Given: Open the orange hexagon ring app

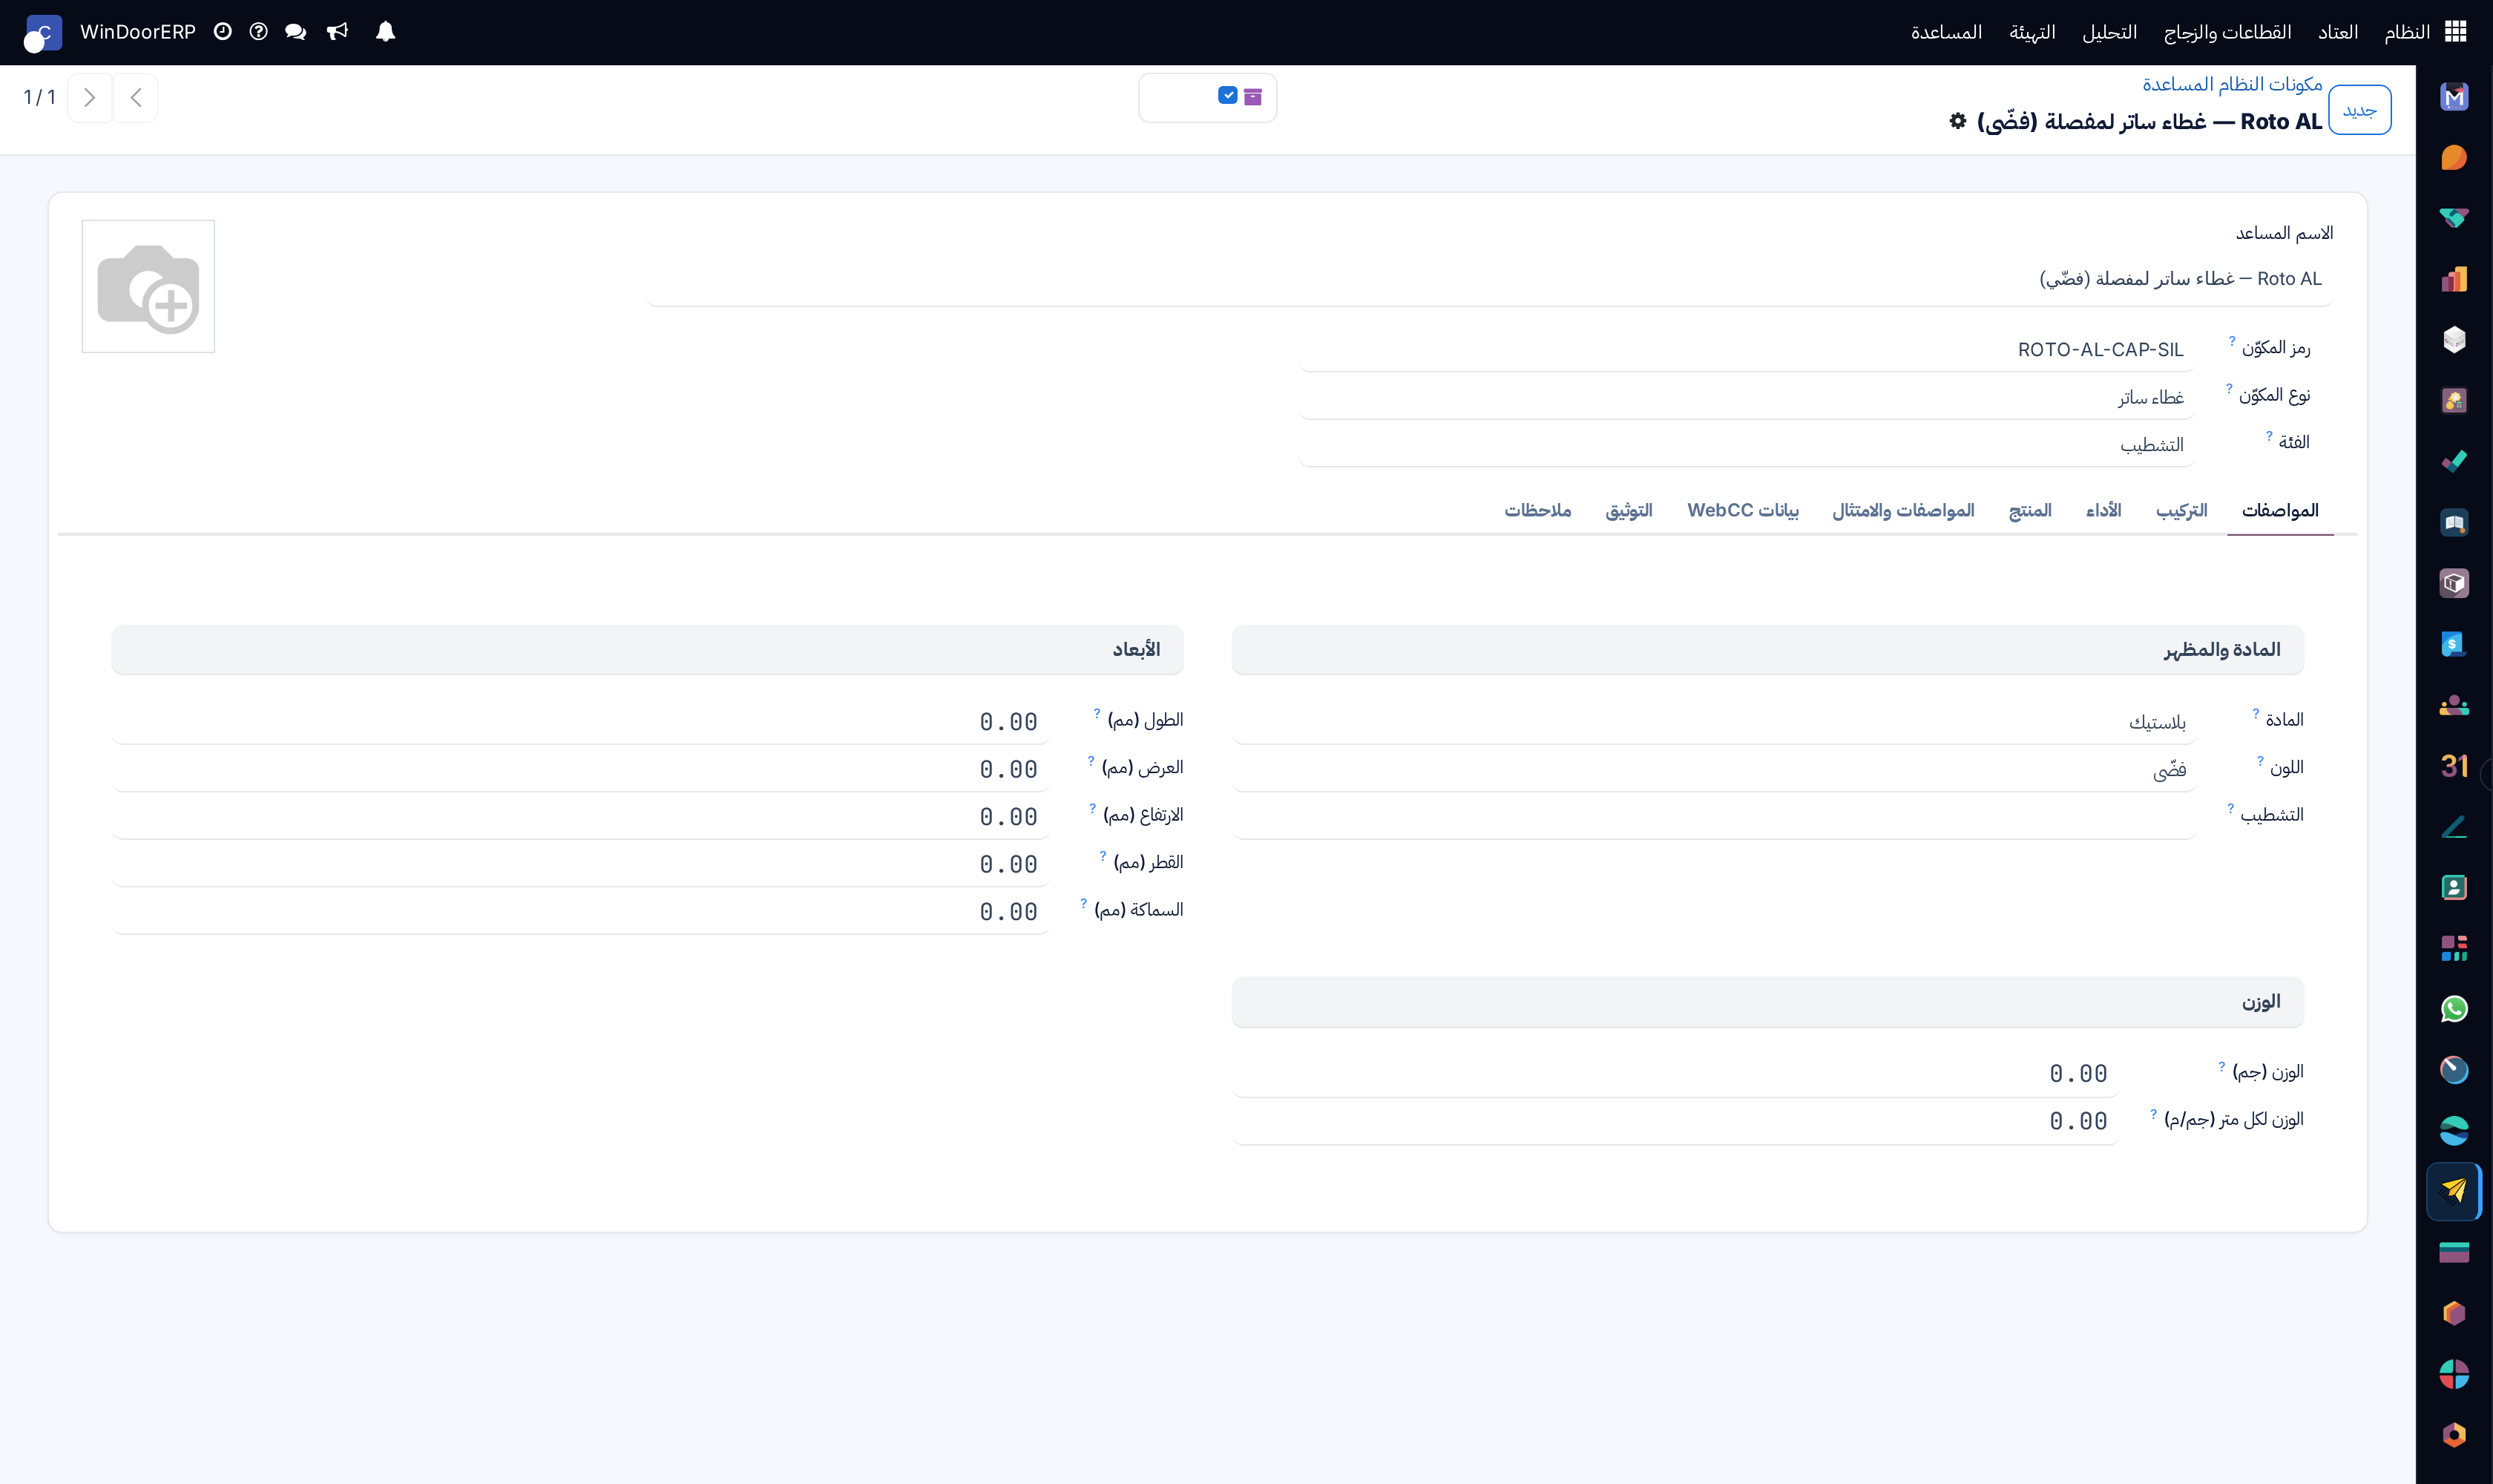Looking at the screenshot, I should pos(2454,1435).
